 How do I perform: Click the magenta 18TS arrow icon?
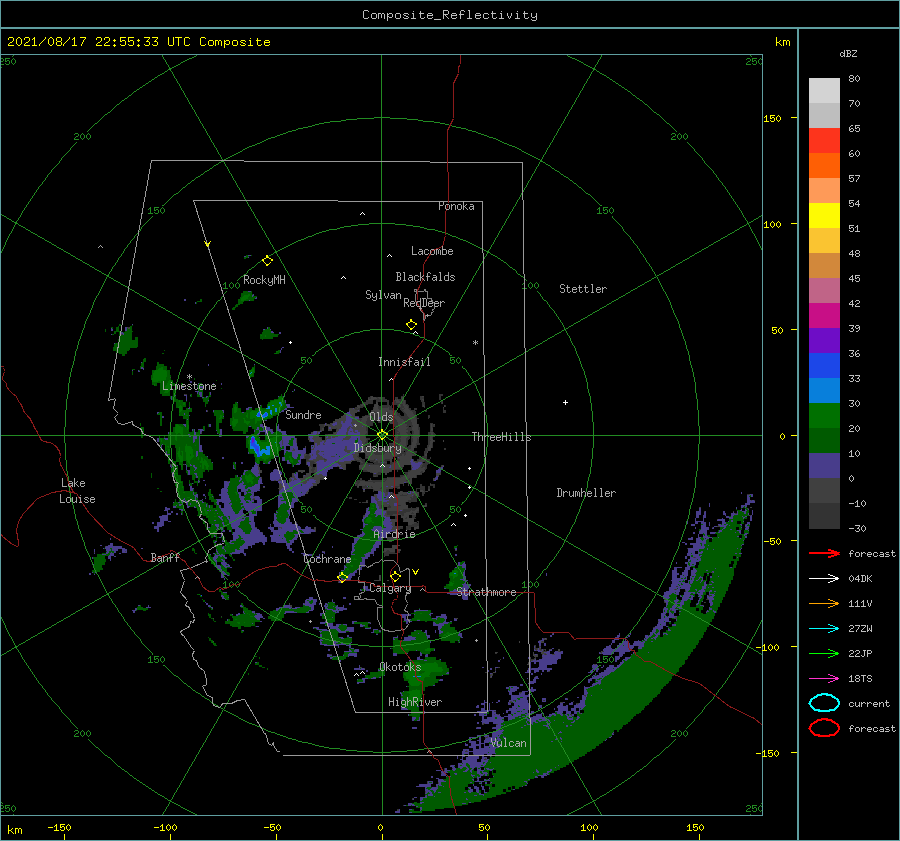pyautogui.click(x=824, y=679)
